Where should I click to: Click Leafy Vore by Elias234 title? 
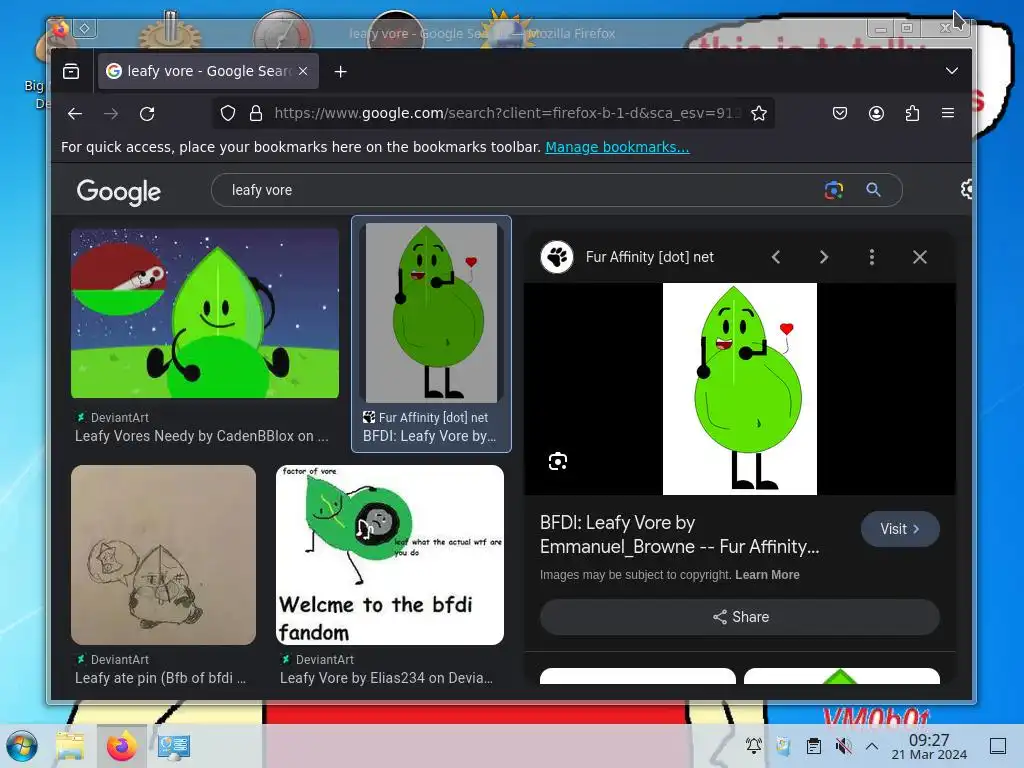tap(386, 679)
